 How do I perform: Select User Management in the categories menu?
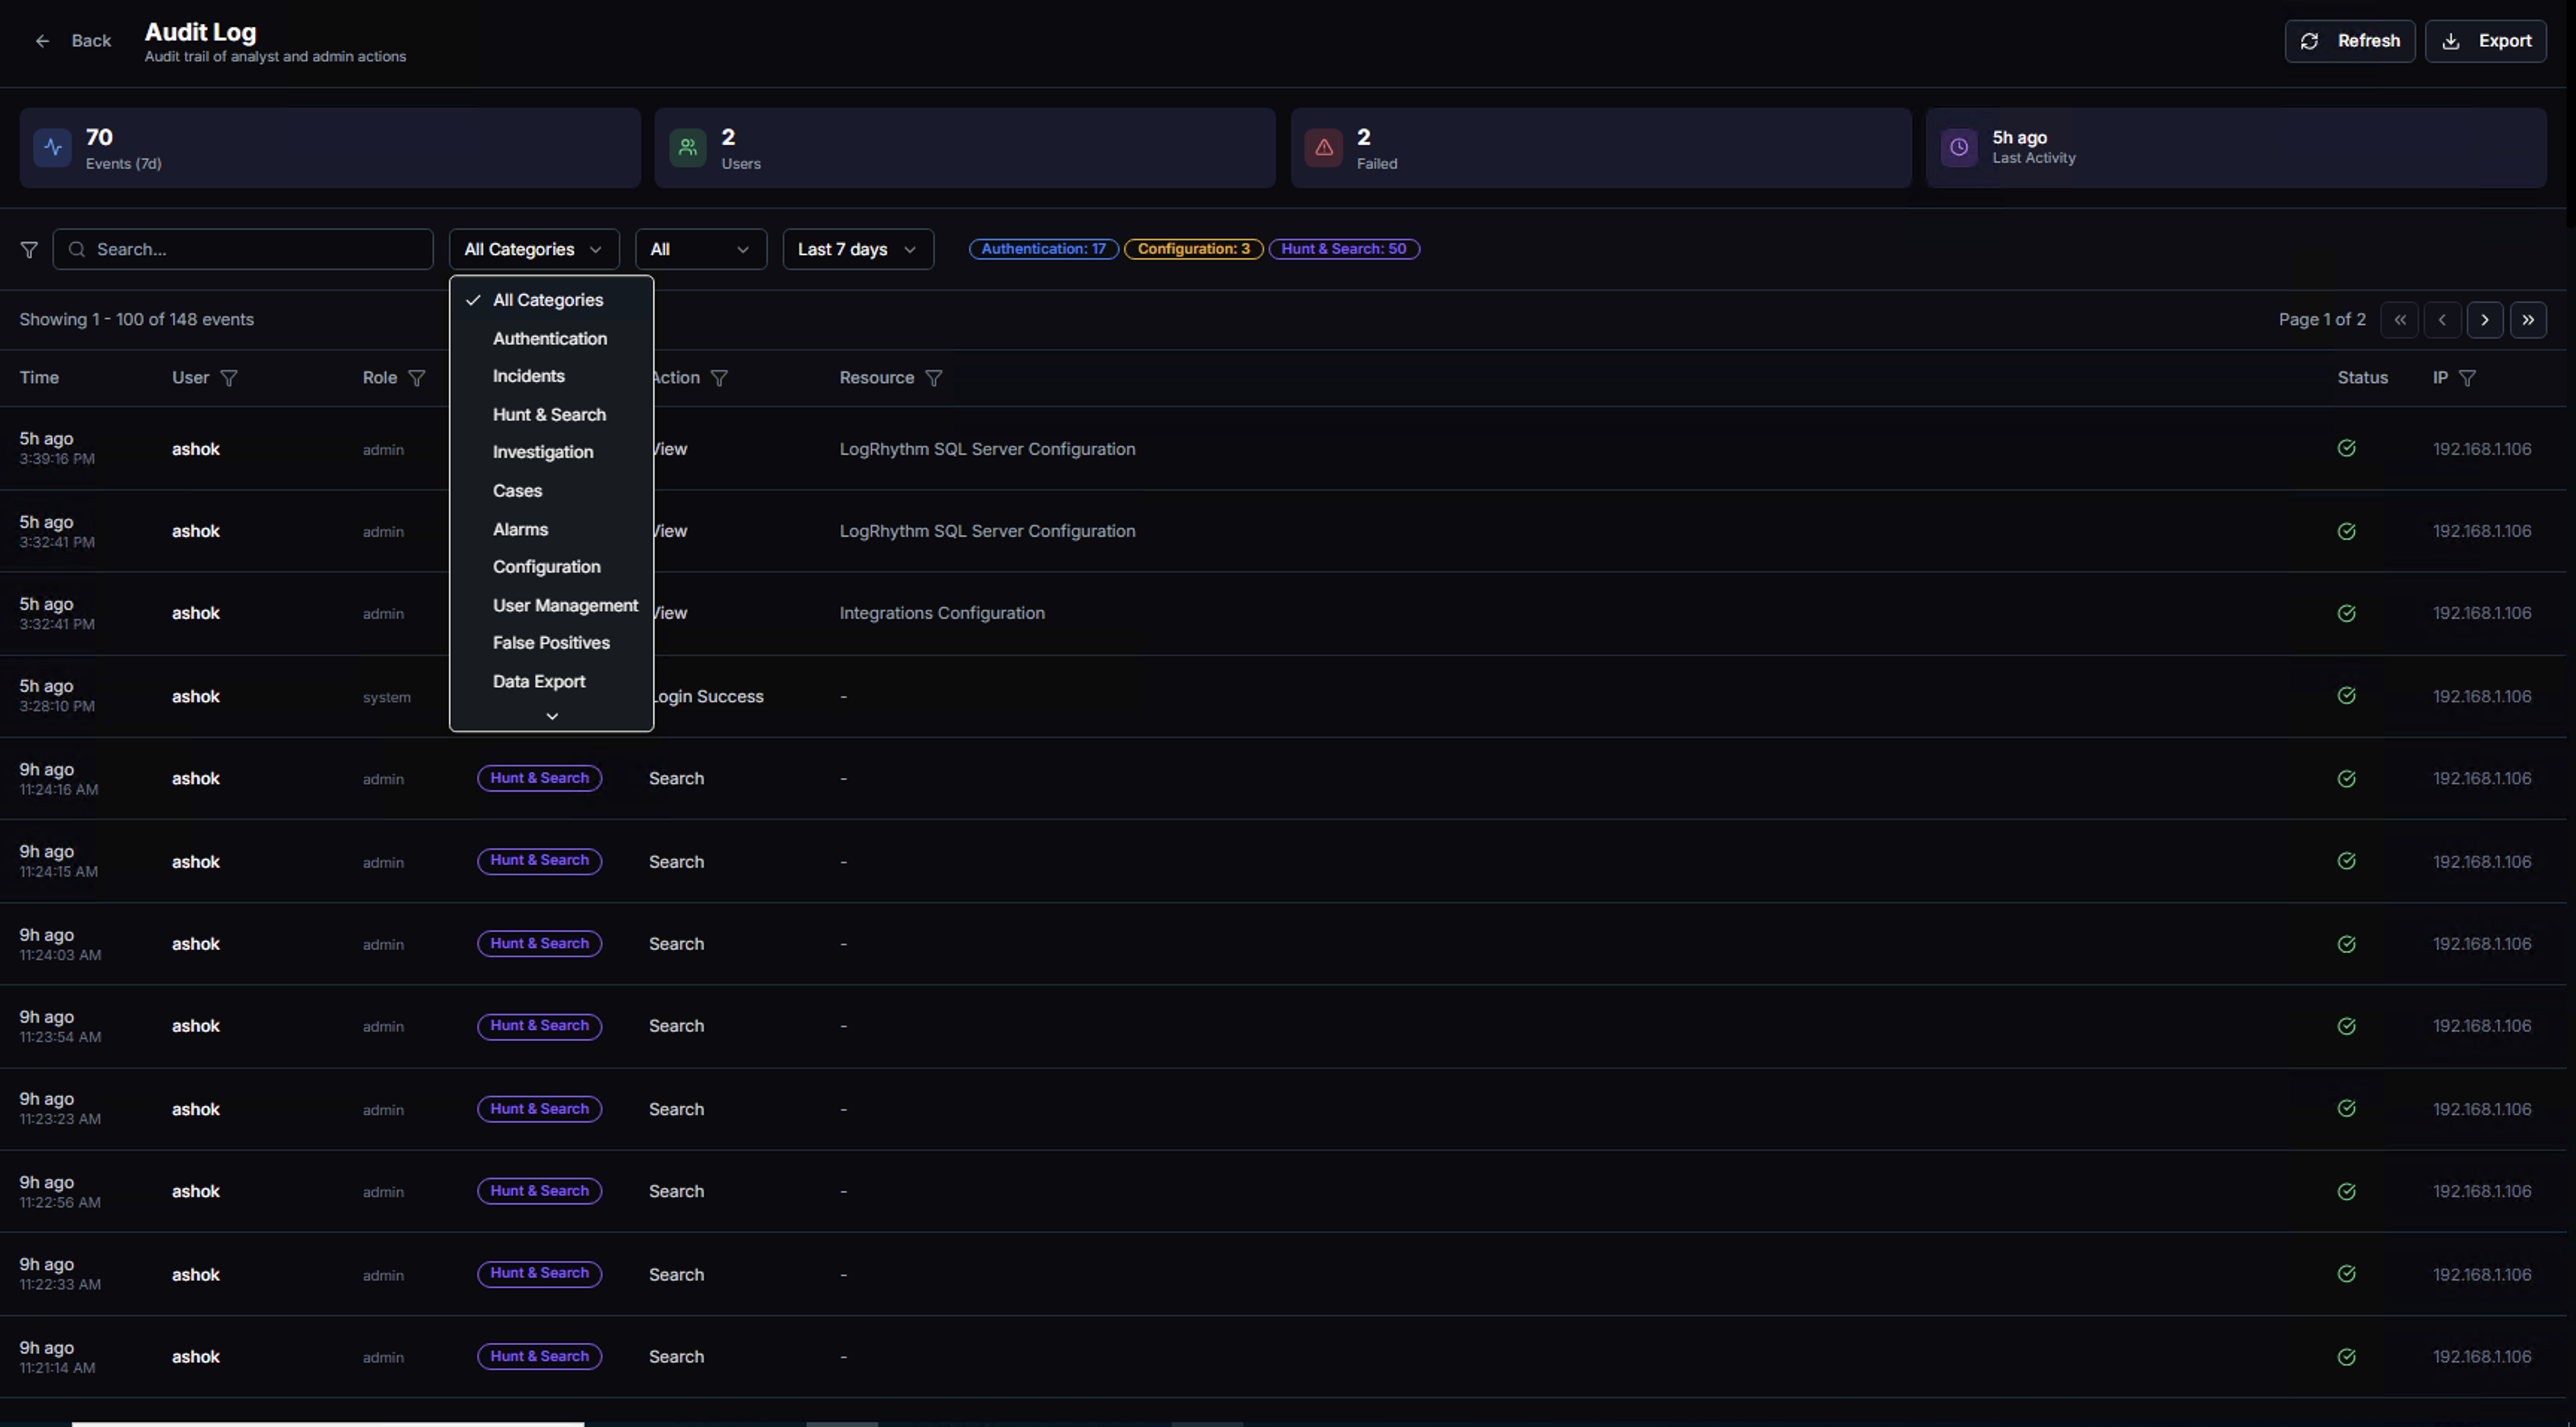click(x=565, y=604)
